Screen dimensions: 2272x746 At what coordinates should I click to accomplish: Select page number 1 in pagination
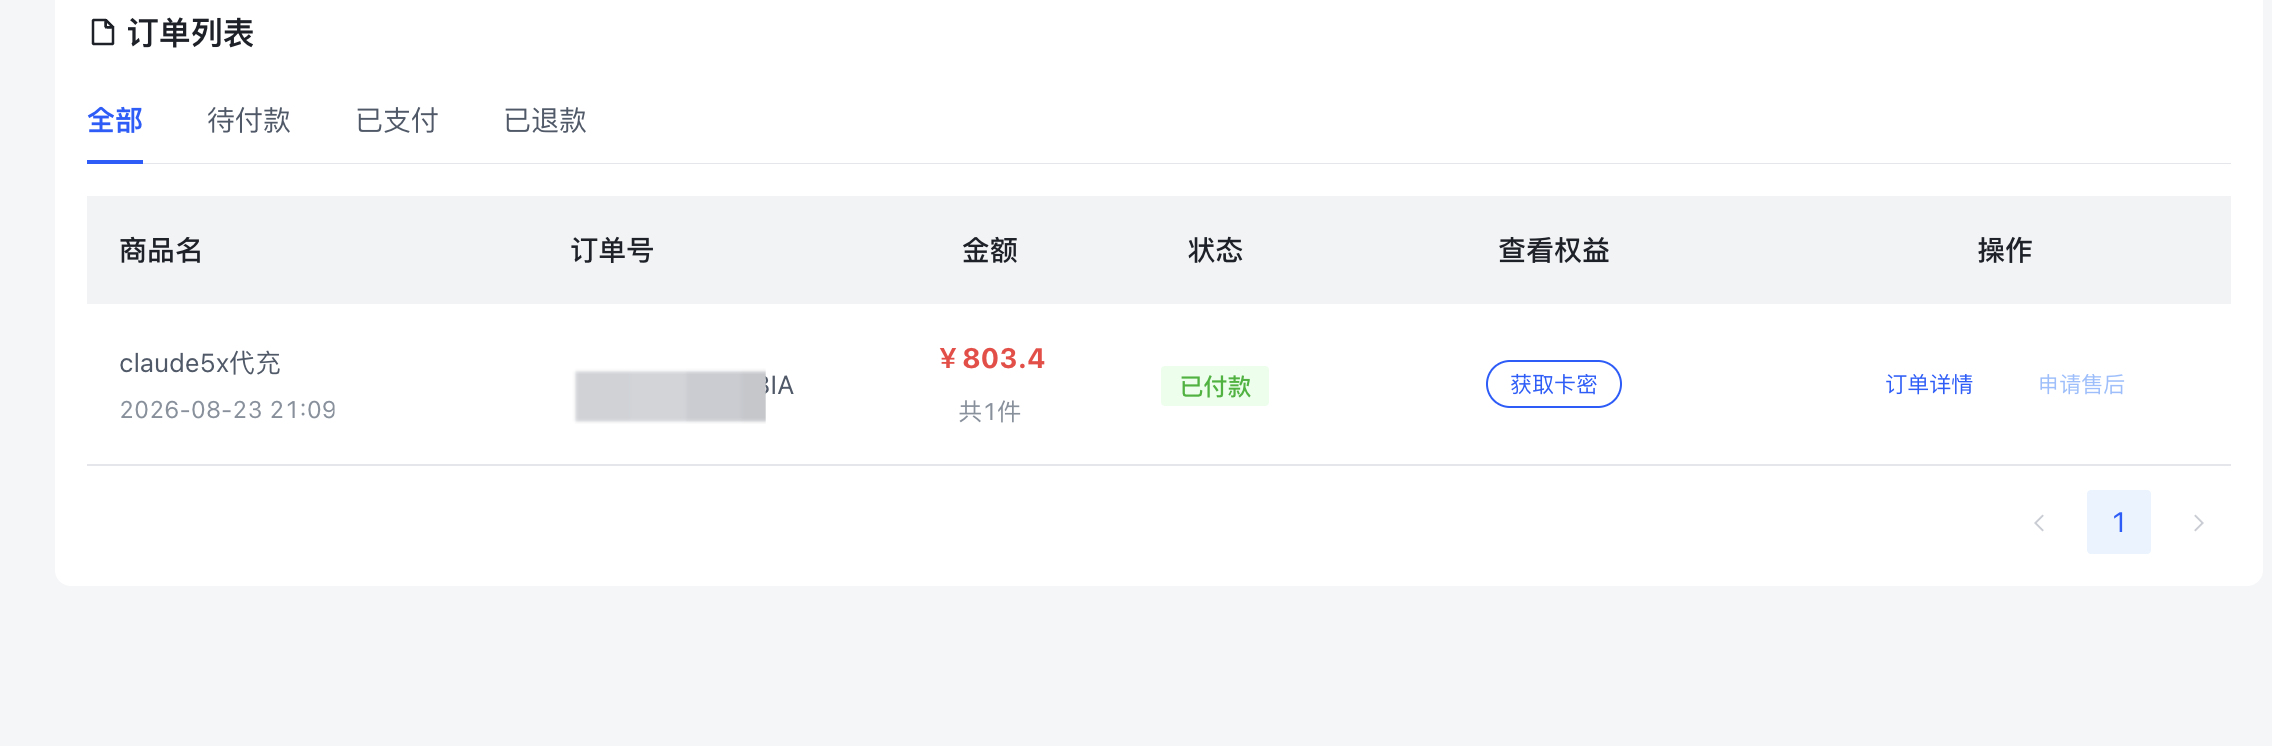point(2118,522)
